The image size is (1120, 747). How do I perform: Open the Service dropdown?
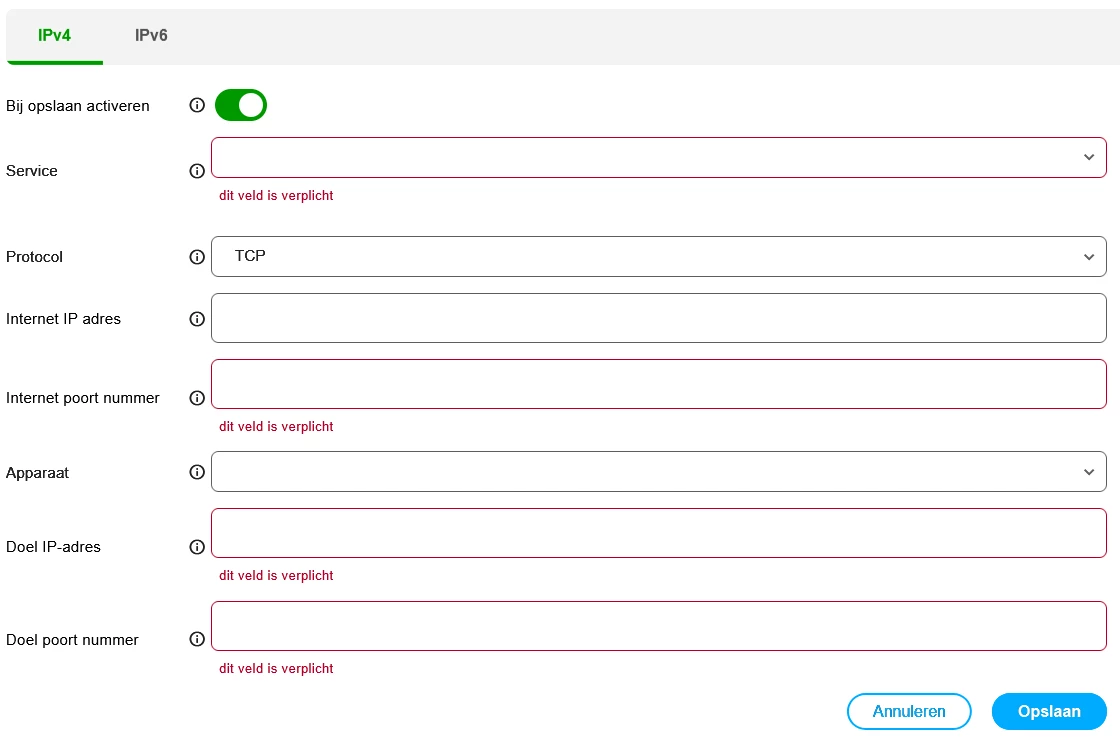pos(658,158)
